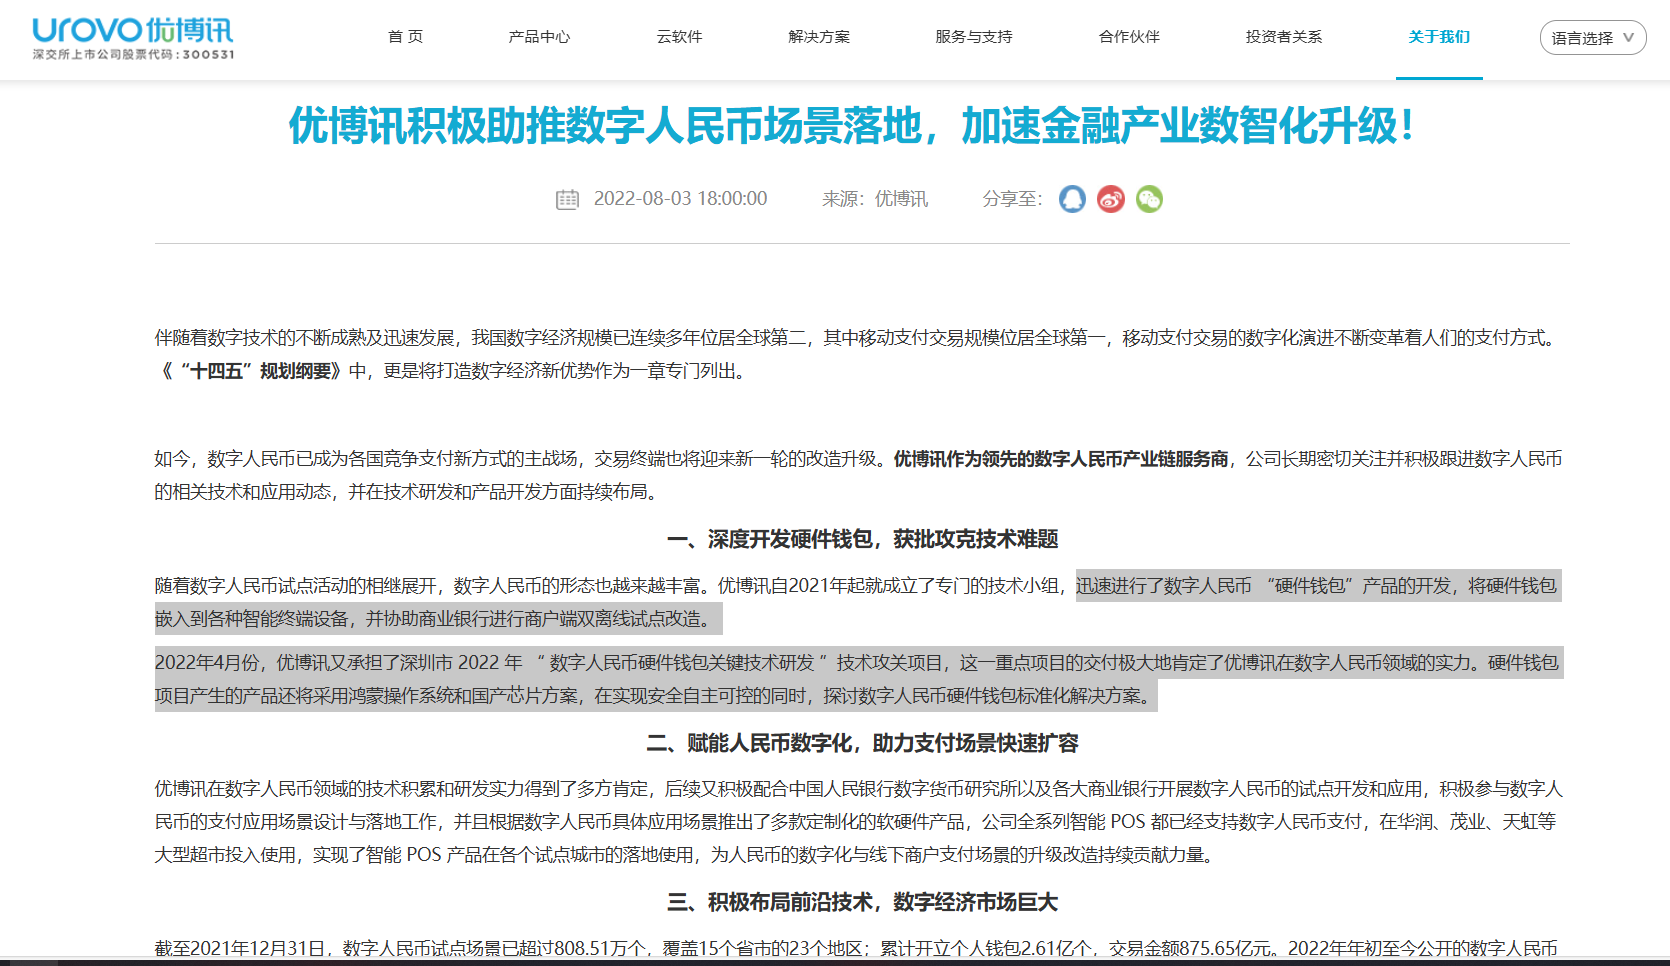Click the article headline 优博讯积极助推数字人民币场景落地
This screenshot has width=1670, height=966.
point(852,126)
